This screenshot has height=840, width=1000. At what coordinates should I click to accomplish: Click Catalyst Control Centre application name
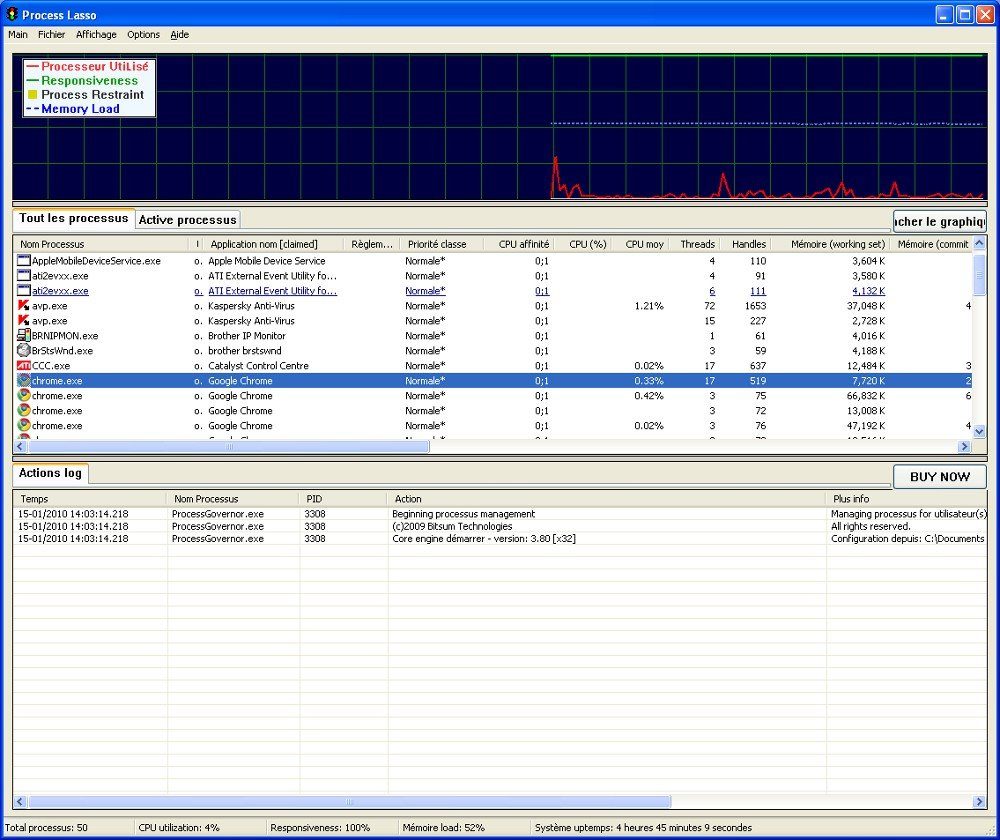pos(258,365)
